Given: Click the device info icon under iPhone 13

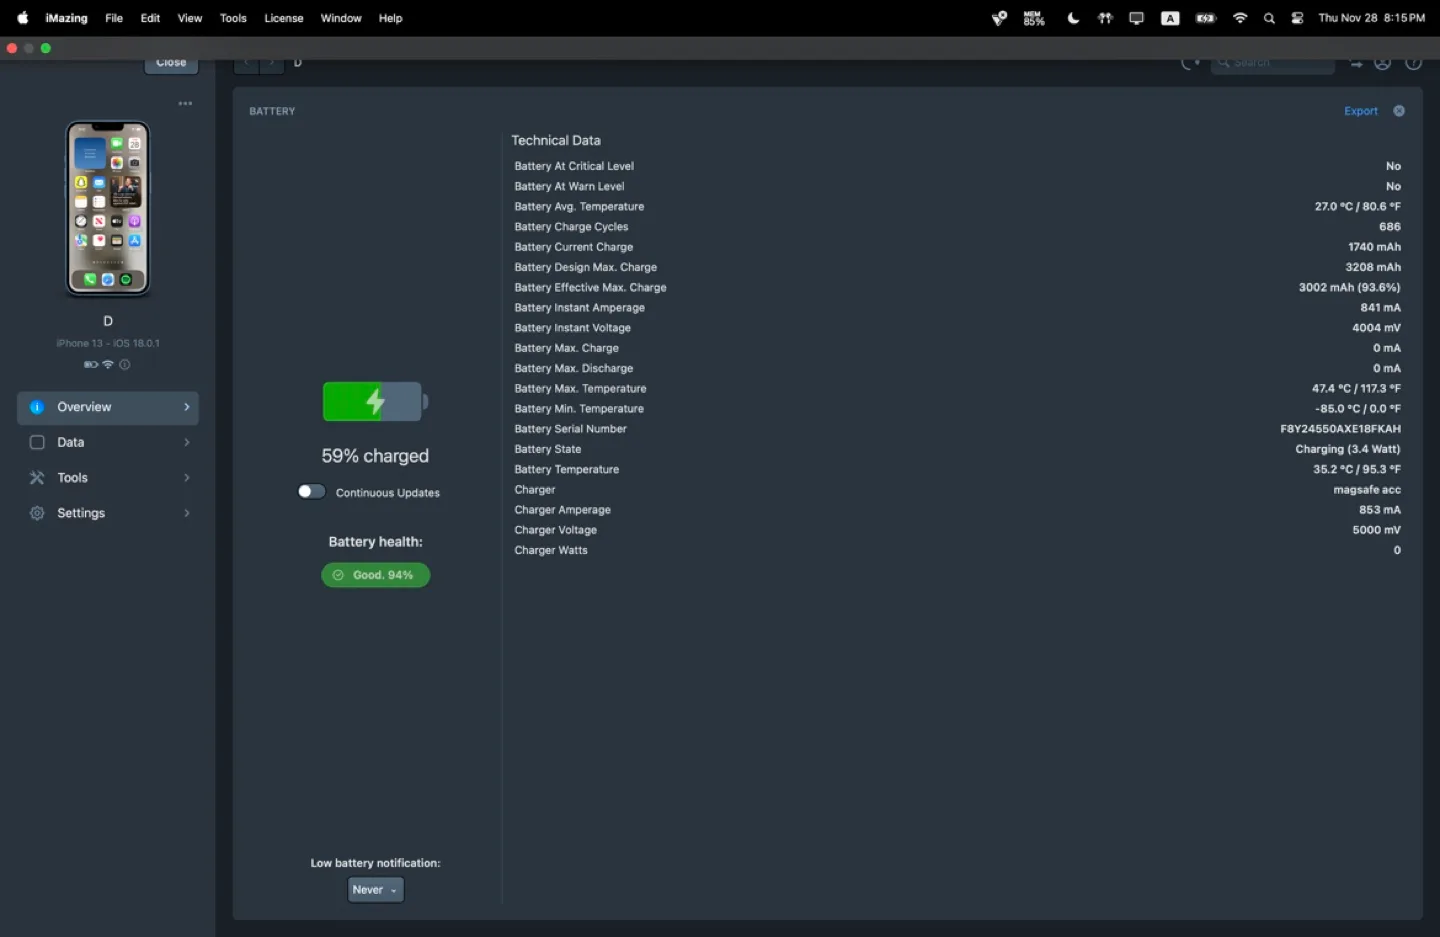Looking at the screenshot, I should pos(125,365).
